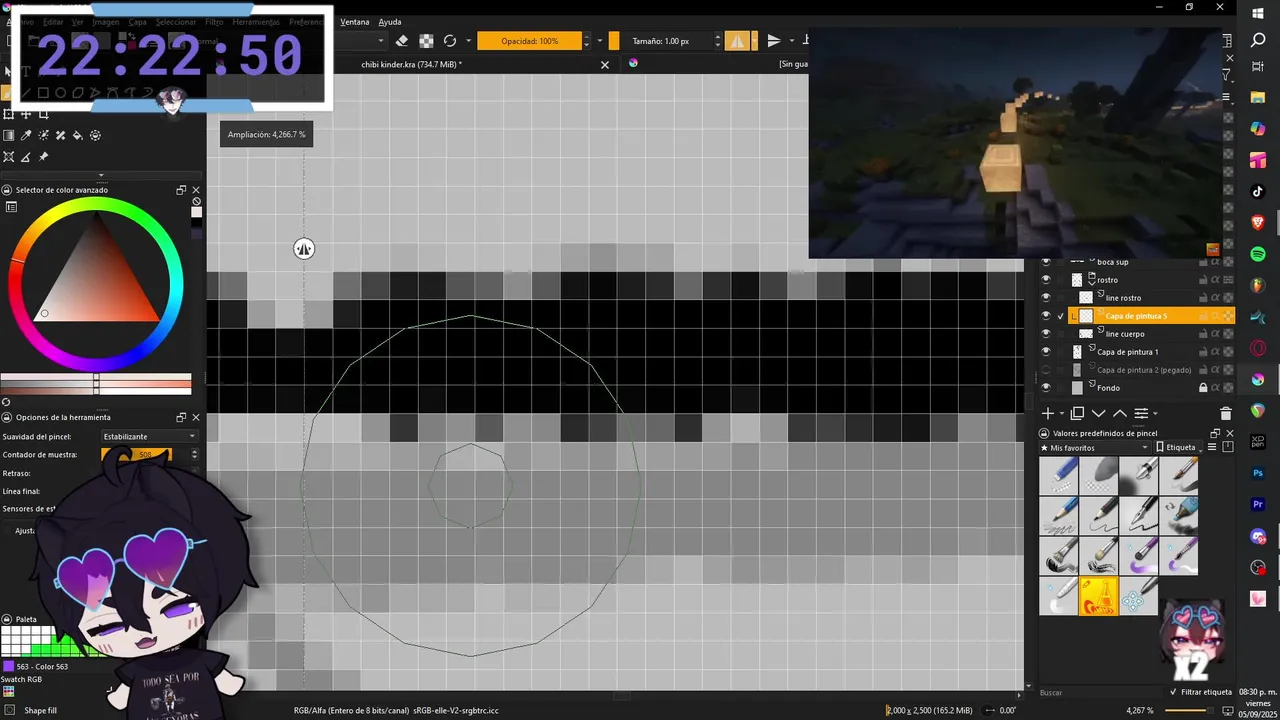Select the transform tool
This screenshot has height=720, width=1280.
(x=9, y=114)
